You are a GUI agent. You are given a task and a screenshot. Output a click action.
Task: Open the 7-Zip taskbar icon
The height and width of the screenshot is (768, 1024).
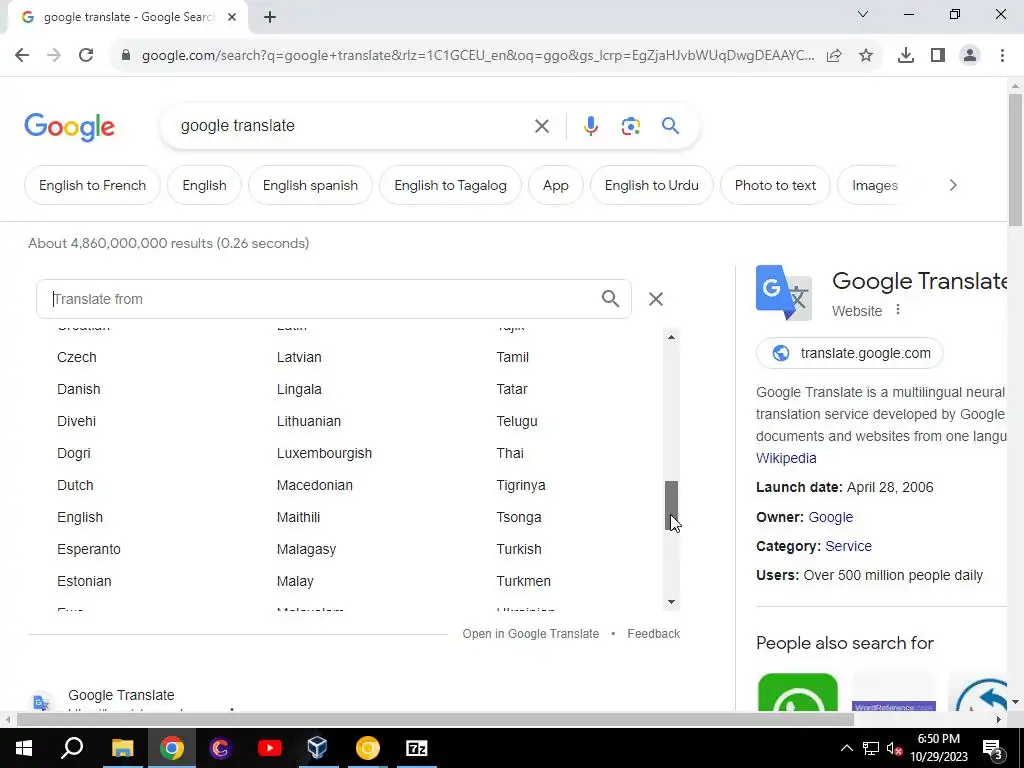click(417, 748)
